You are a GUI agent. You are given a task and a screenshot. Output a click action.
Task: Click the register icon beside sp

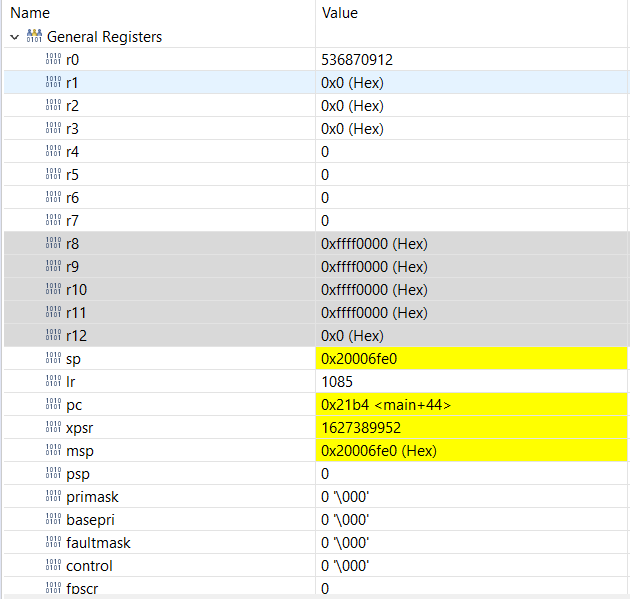[x=53, y=358]
